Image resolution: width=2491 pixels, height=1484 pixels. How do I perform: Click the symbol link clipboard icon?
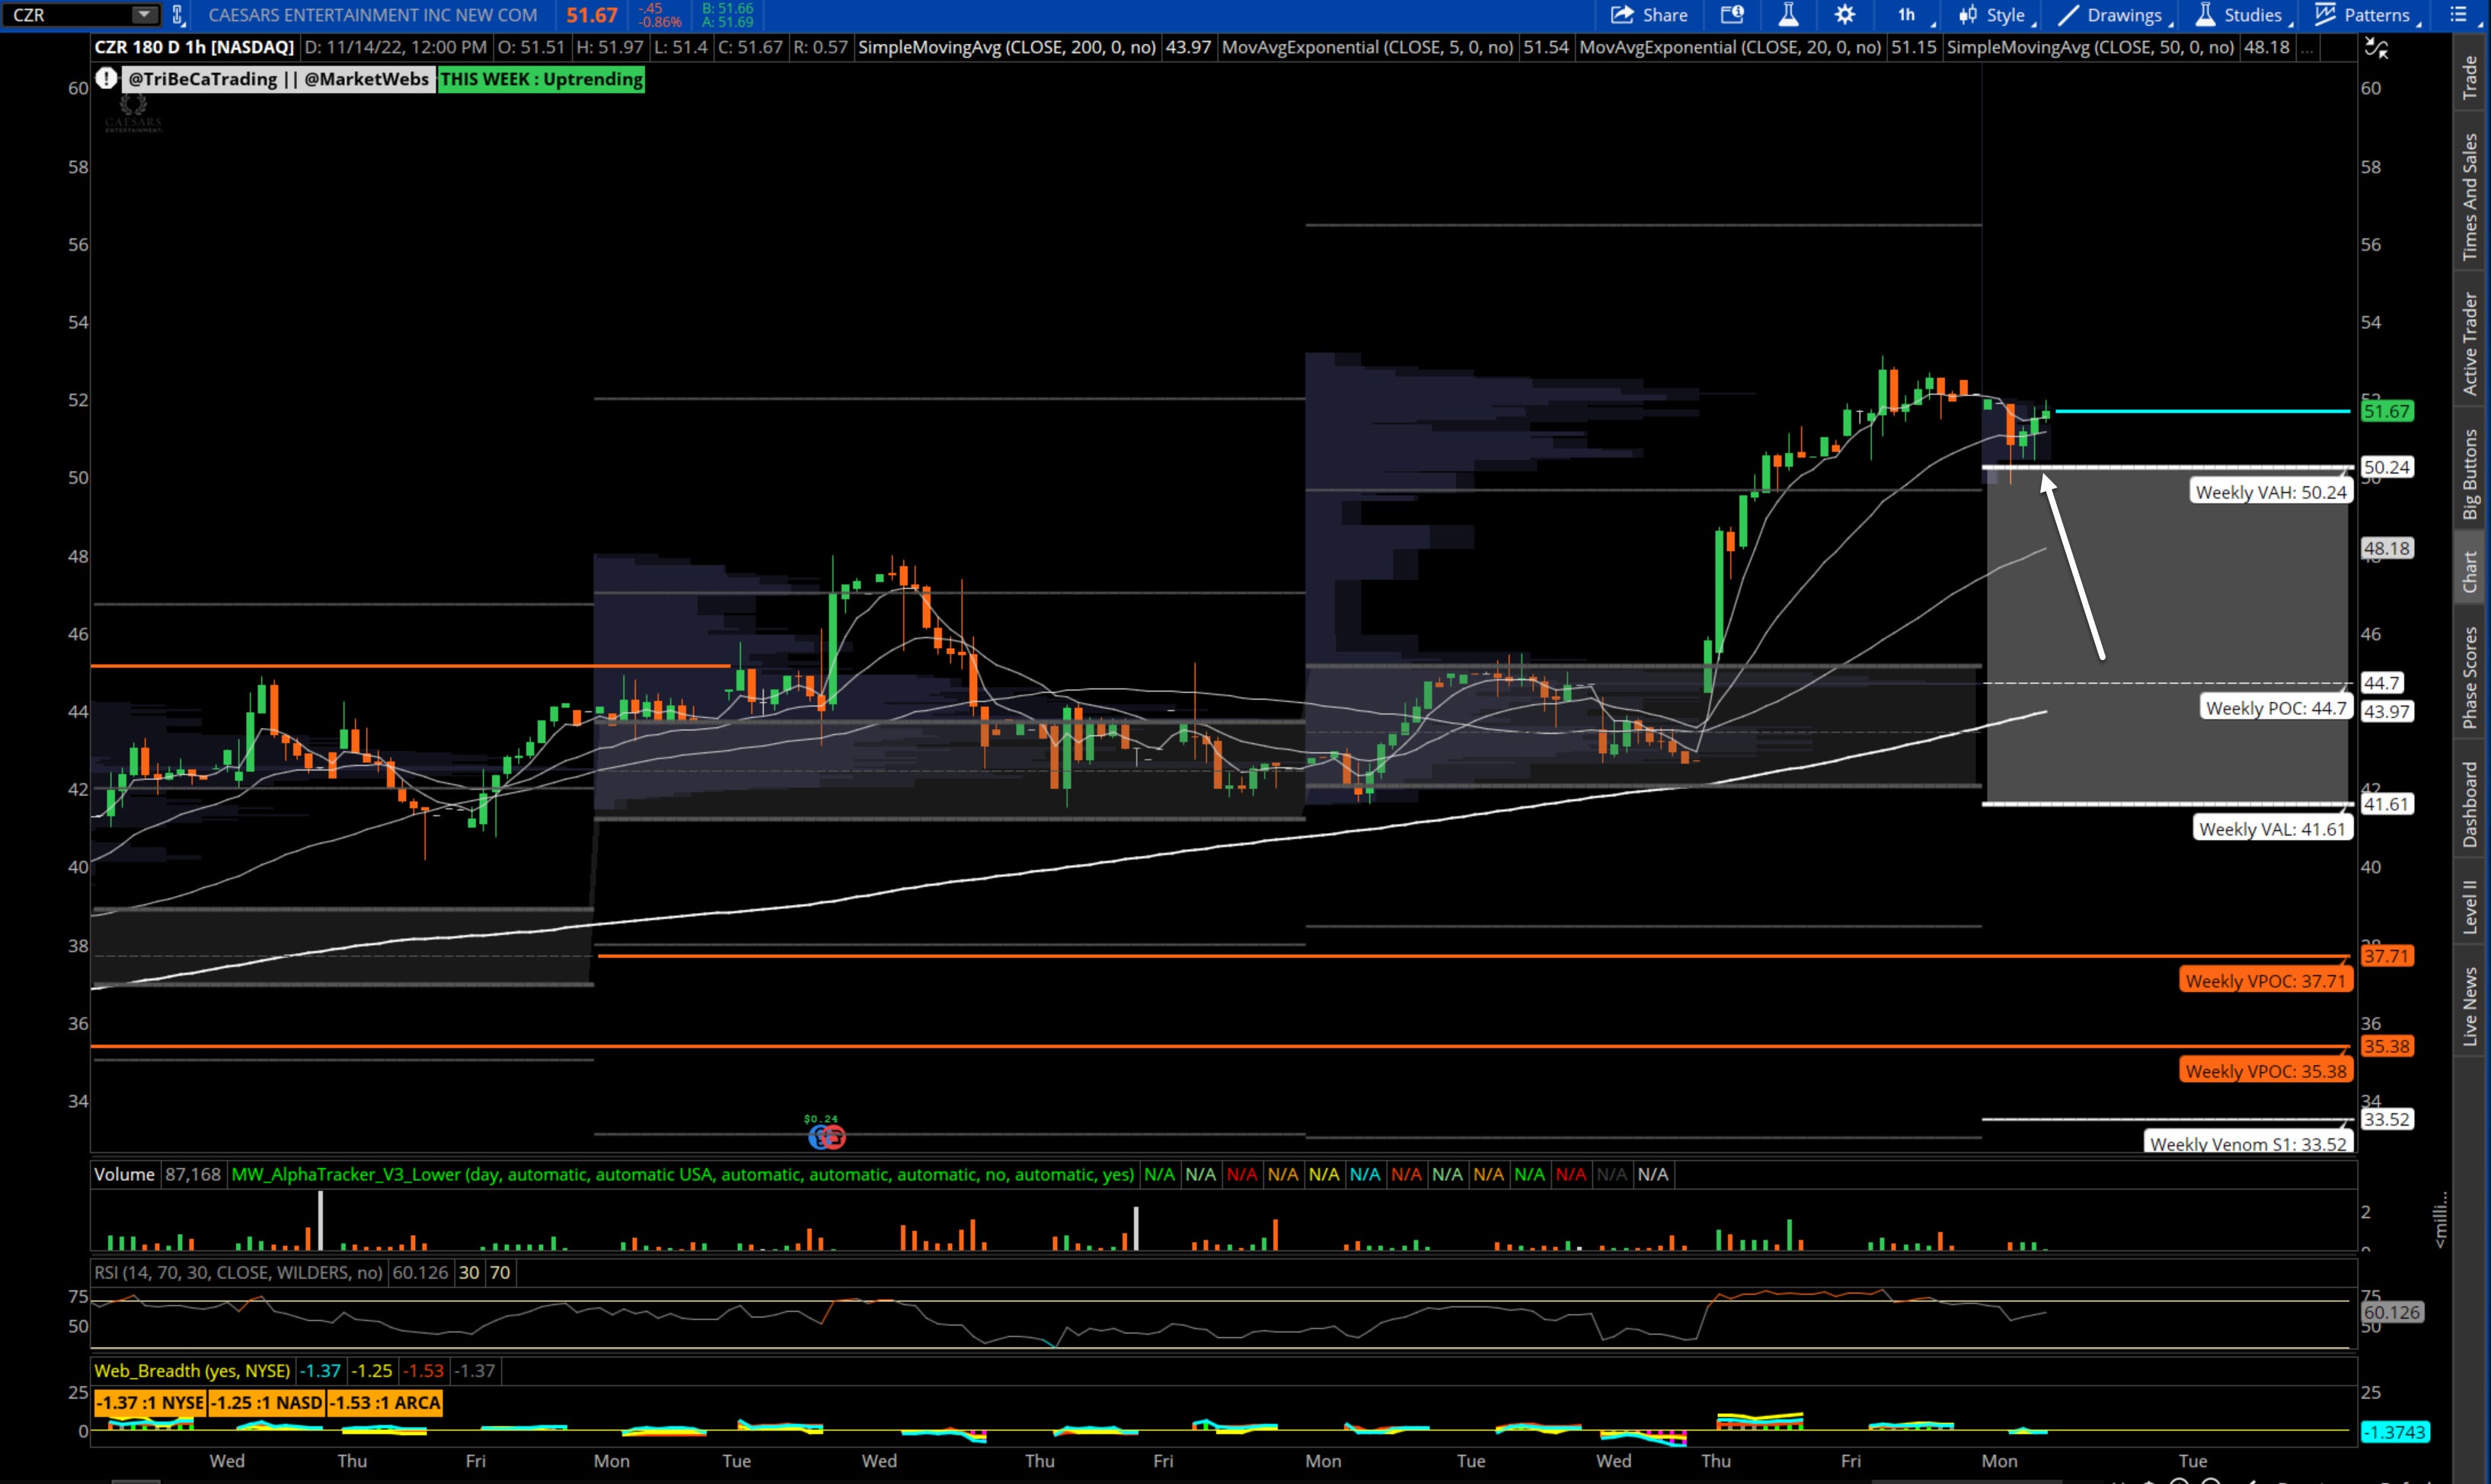[x=178, y=15]
